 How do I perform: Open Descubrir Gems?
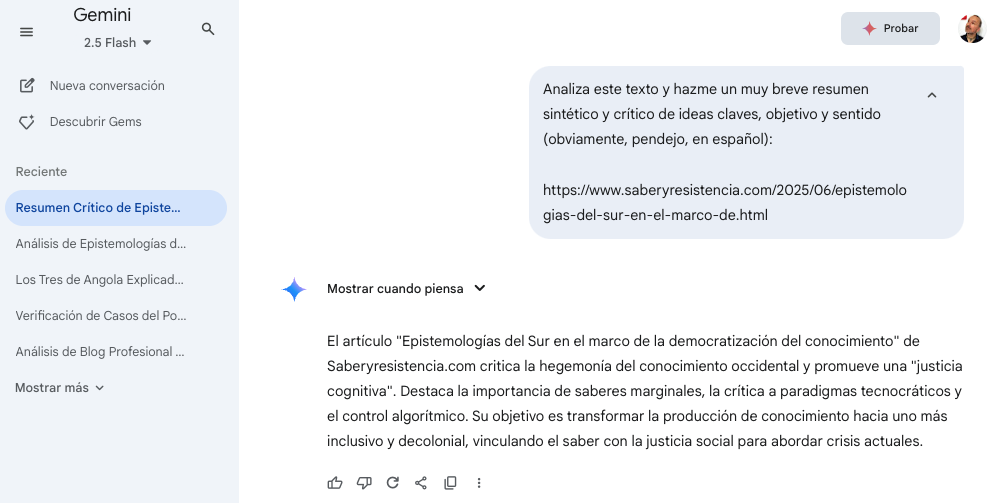(95, 122)
